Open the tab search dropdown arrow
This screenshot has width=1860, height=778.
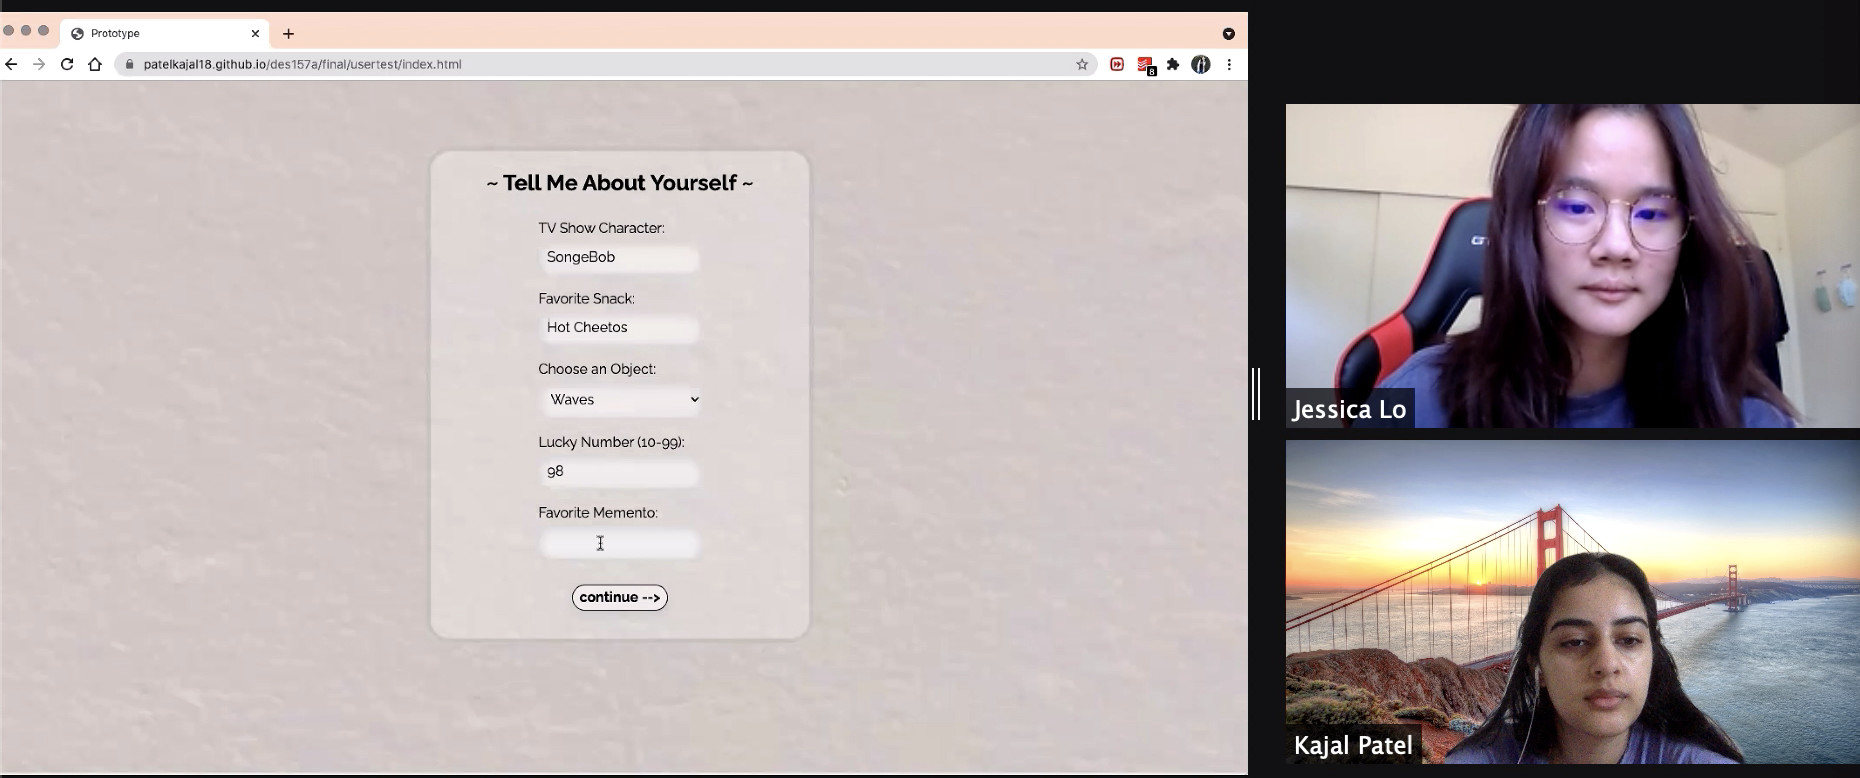click(x=1229, y=34)
